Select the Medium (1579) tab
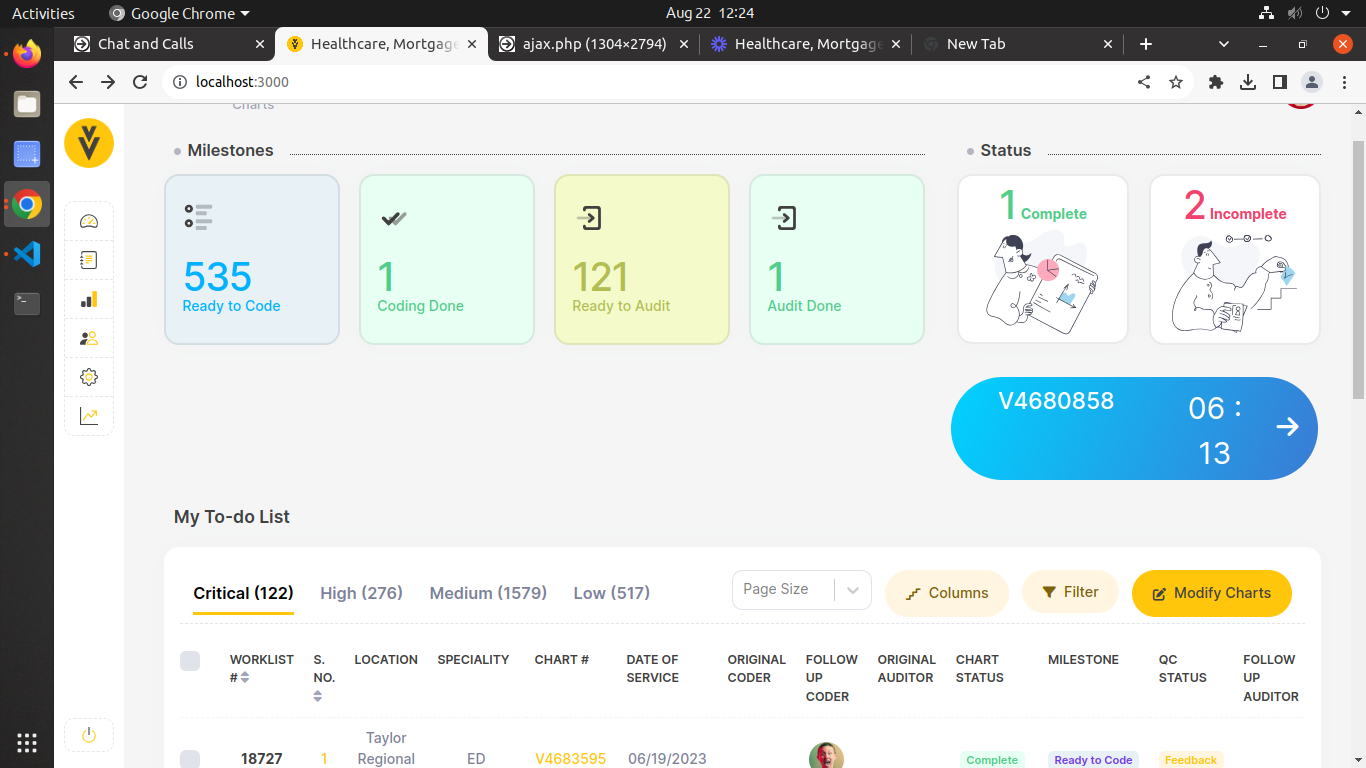The image size is (1366, 768). click(488, 593)
